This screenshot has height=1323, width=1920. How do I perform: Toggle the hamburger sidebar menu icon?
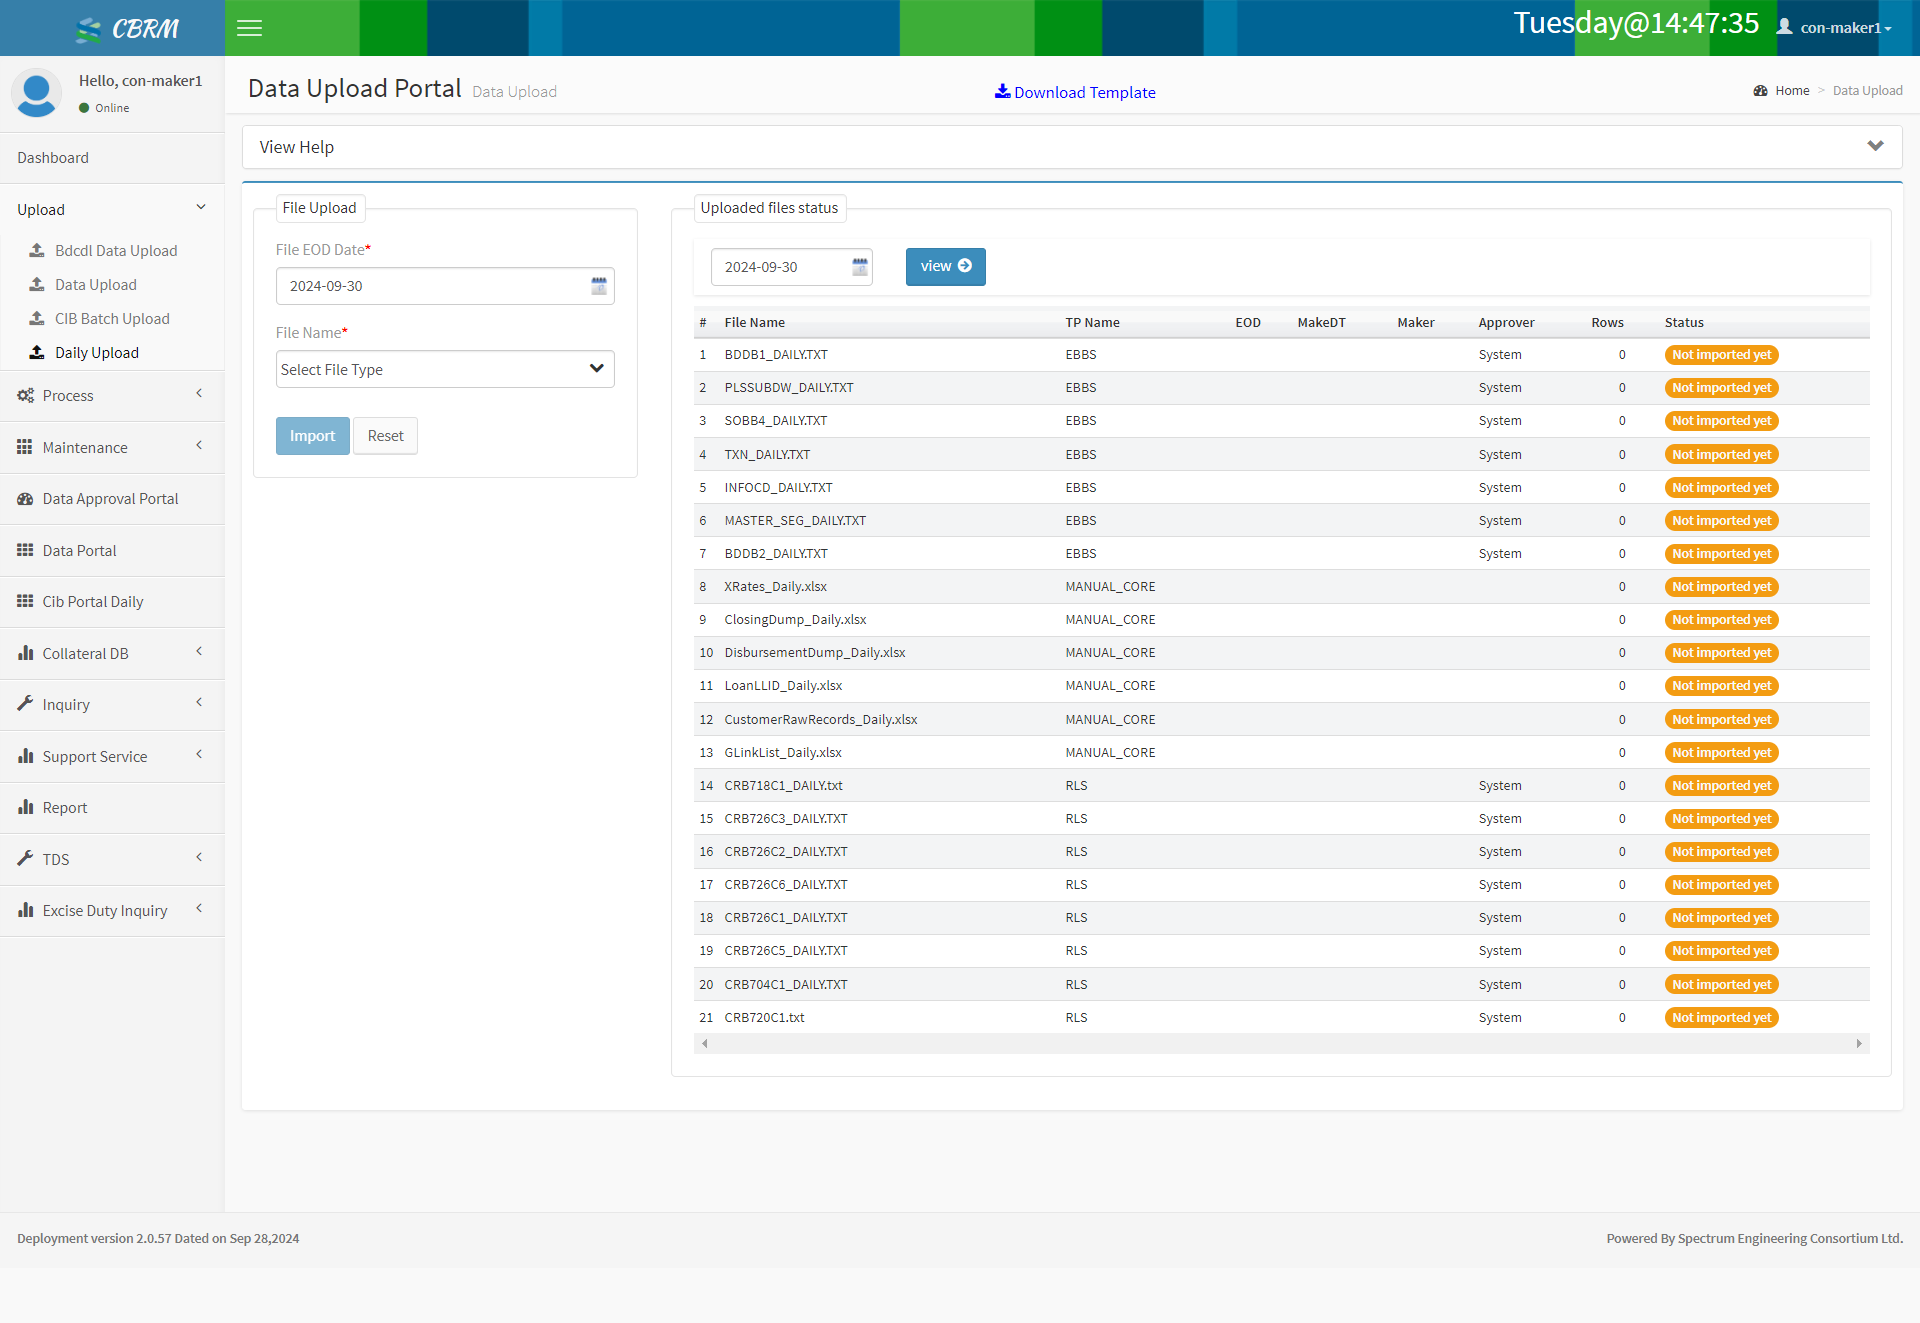point(249,28)
